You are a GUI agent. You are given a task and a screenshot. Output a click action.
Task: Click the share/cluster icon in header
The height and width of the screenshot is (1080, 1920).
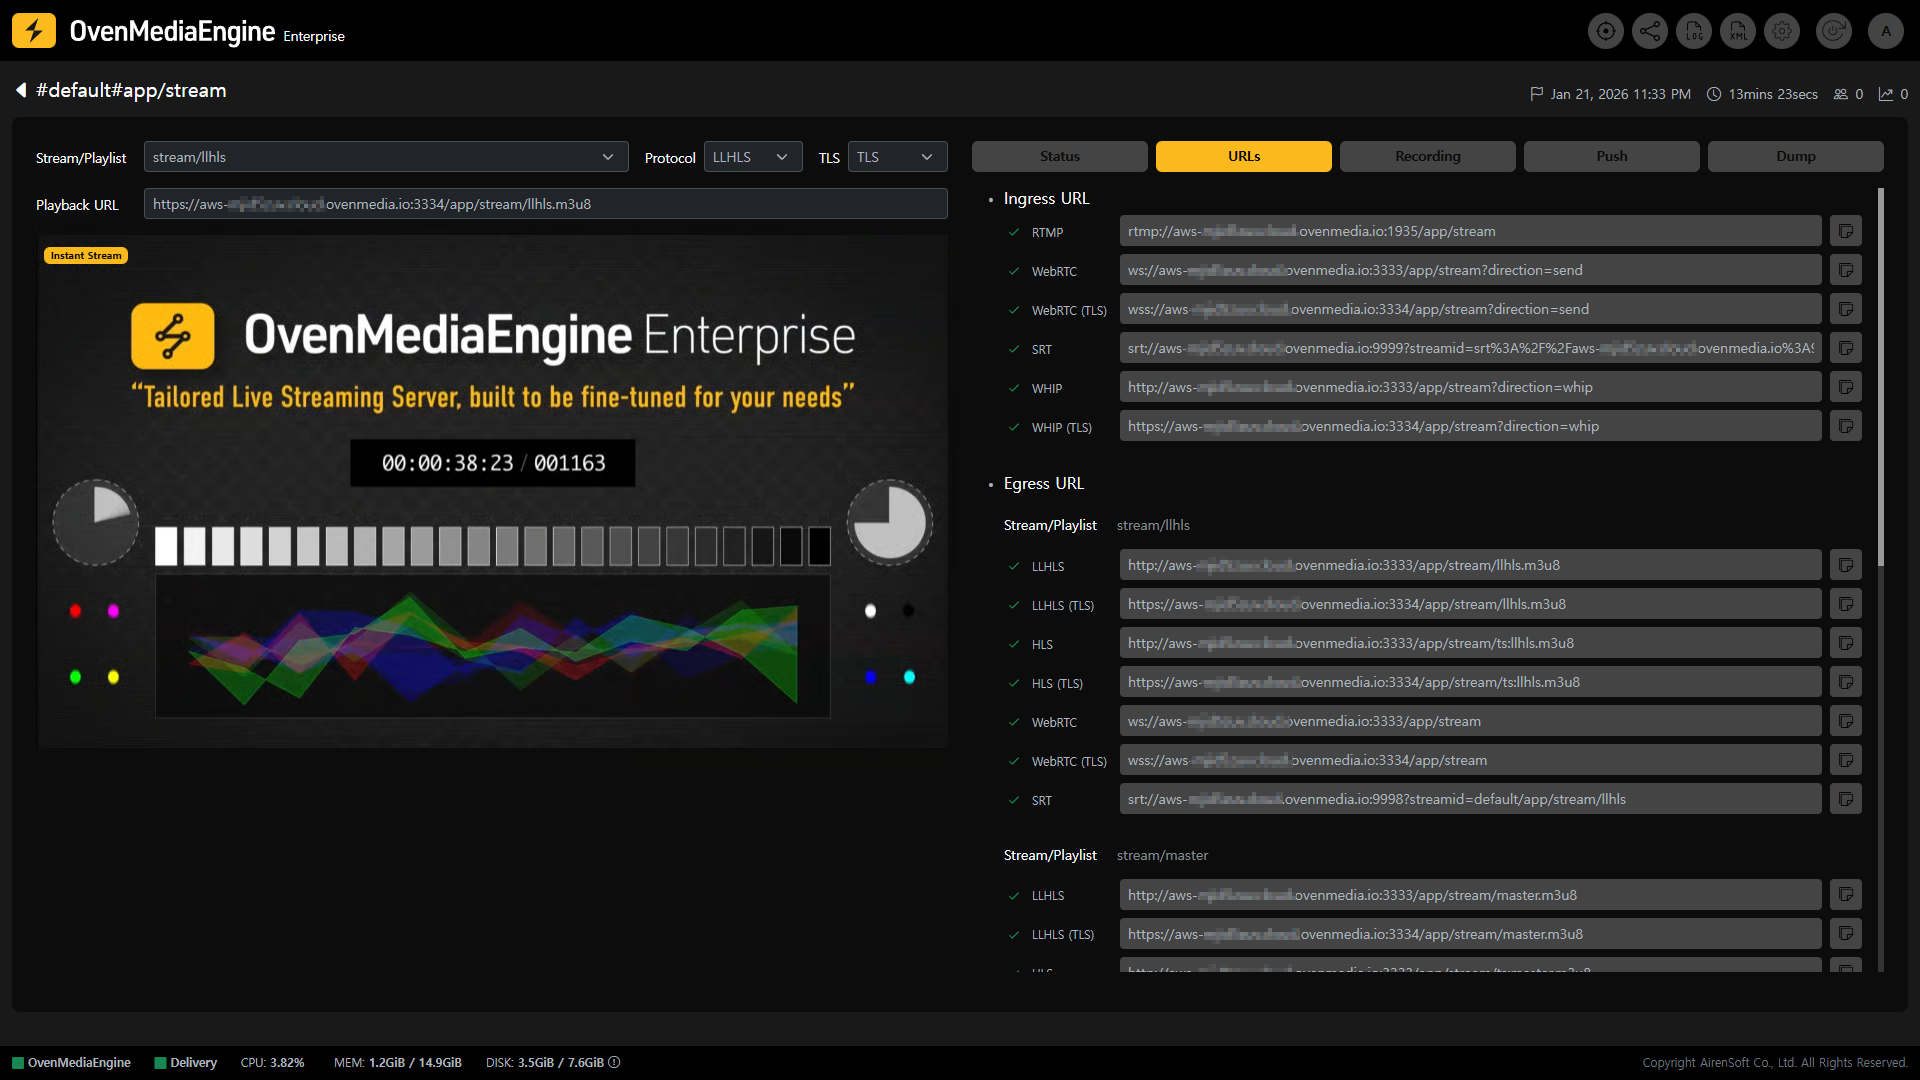(x=1650, y=31)
